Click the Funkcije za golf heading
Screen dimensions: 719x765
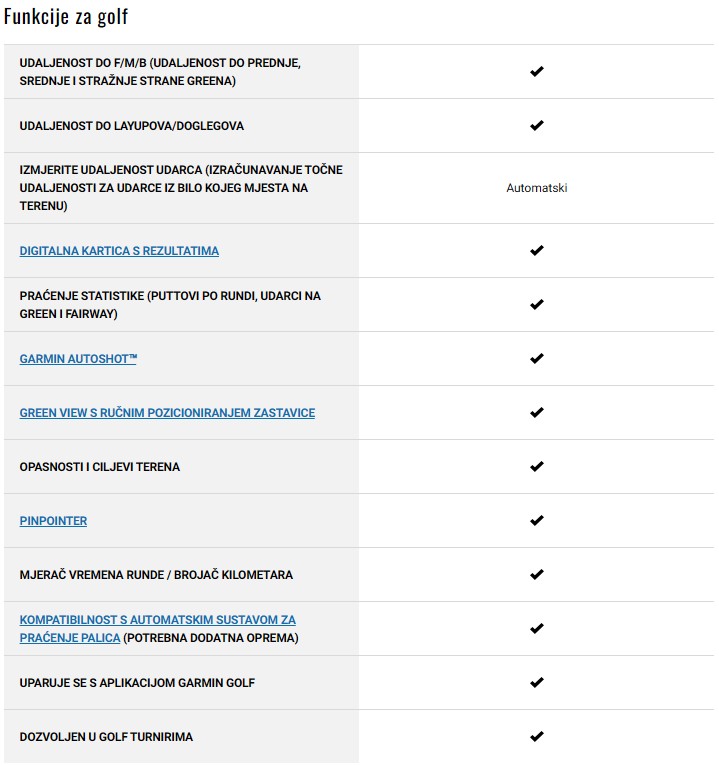click(66, 17)
